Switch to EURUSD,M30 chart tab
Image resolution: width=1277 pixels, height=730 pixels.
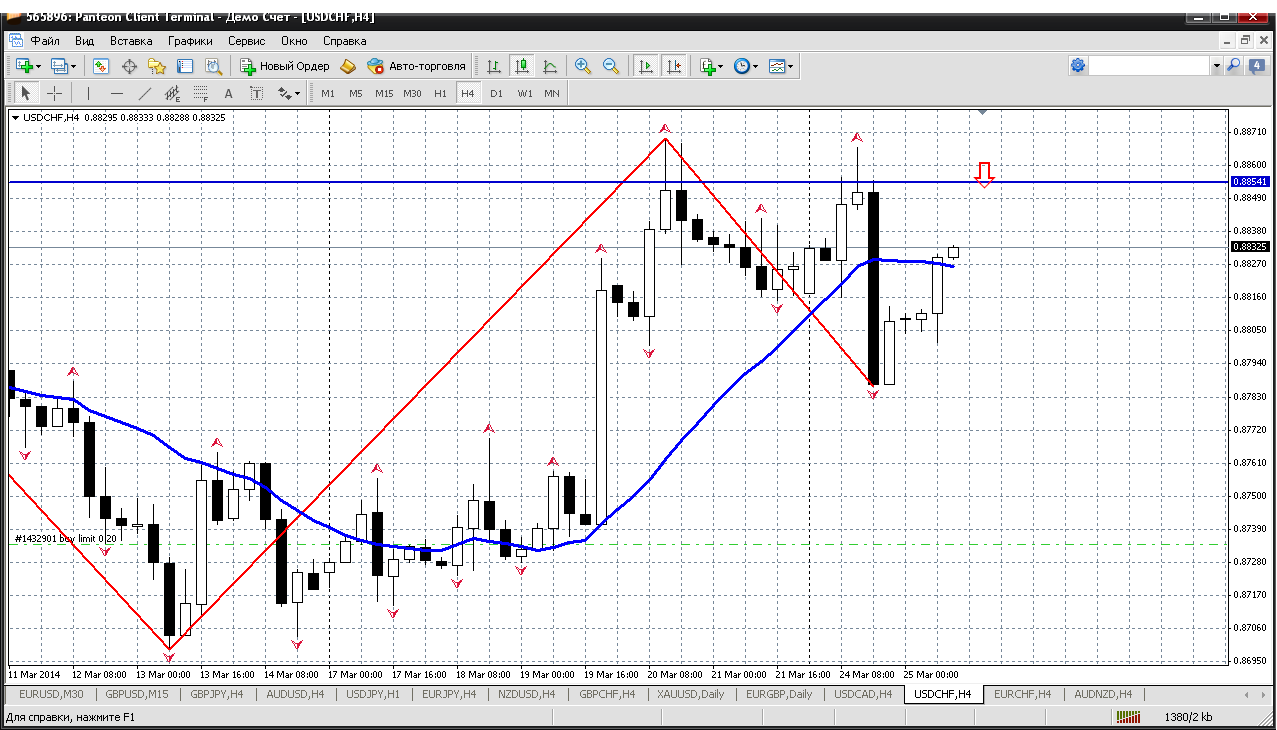tap(51, 694)
